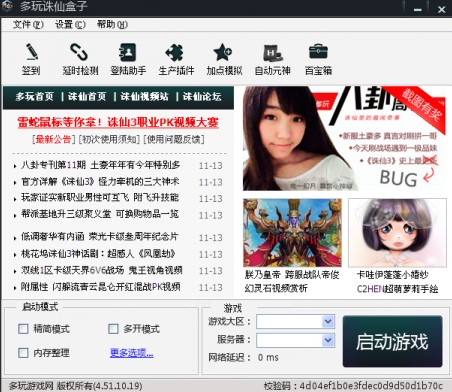The image size is (452, 392).
Task: Open the 文件(F) menu
Action: tap(28, 25)
